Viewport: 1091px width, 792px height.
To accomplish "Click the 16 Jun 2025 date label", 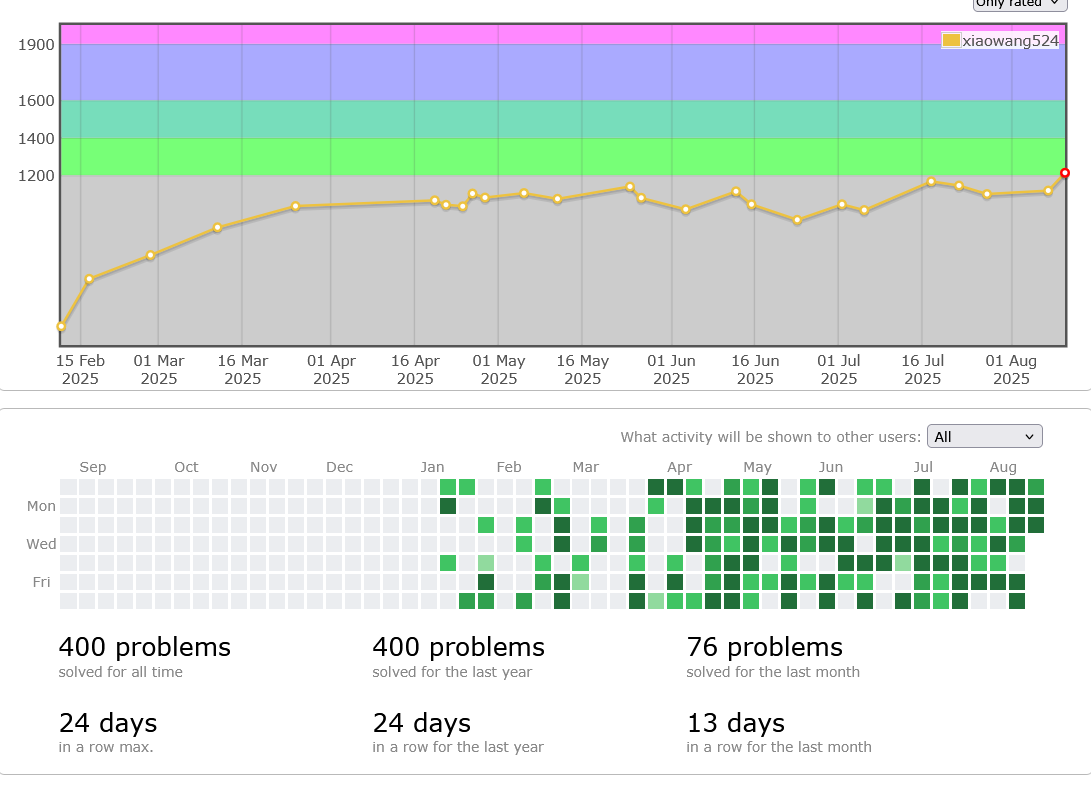I will (x=755, y=370).
